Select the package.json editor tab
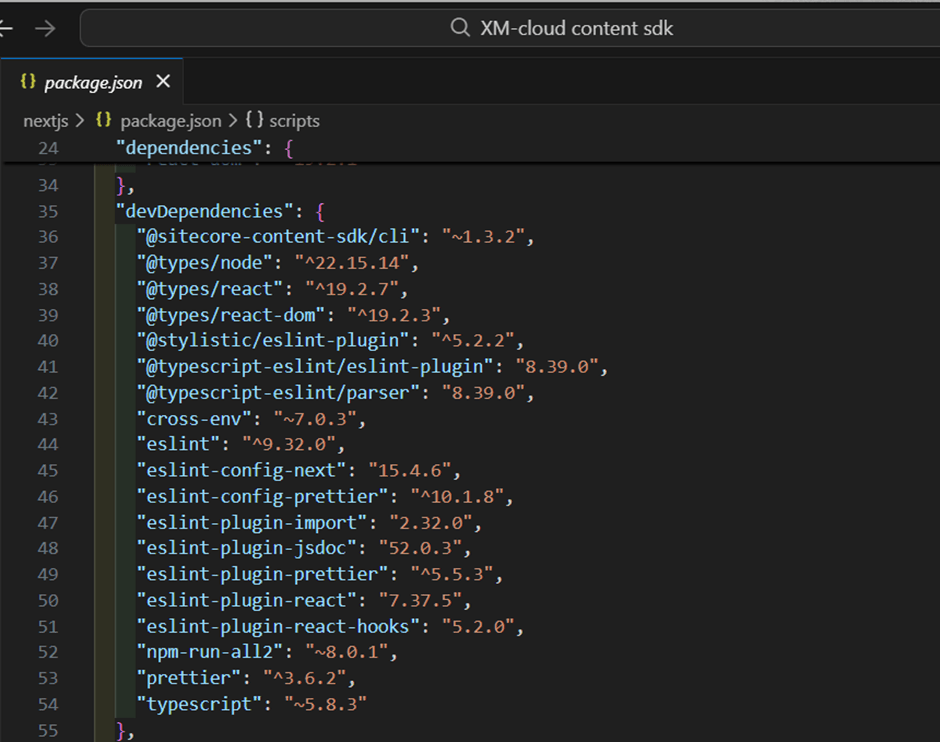This screenshot has height=742, width=940. (x=93, y=82)
